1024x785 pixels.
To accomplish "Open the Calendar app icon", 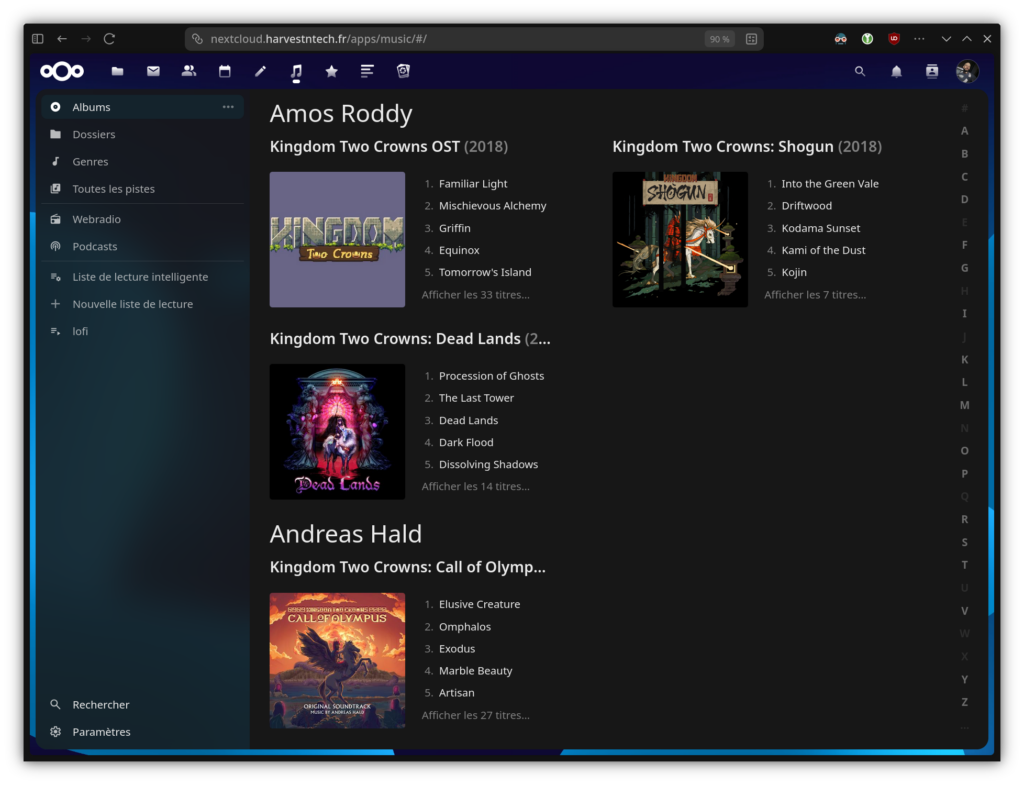I will (224, 71).
